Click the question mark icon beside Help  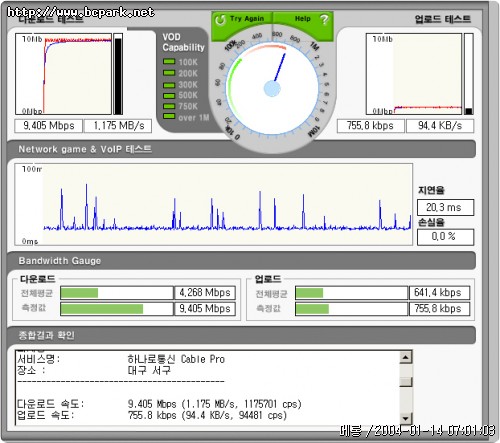click(x=324, y=20)
